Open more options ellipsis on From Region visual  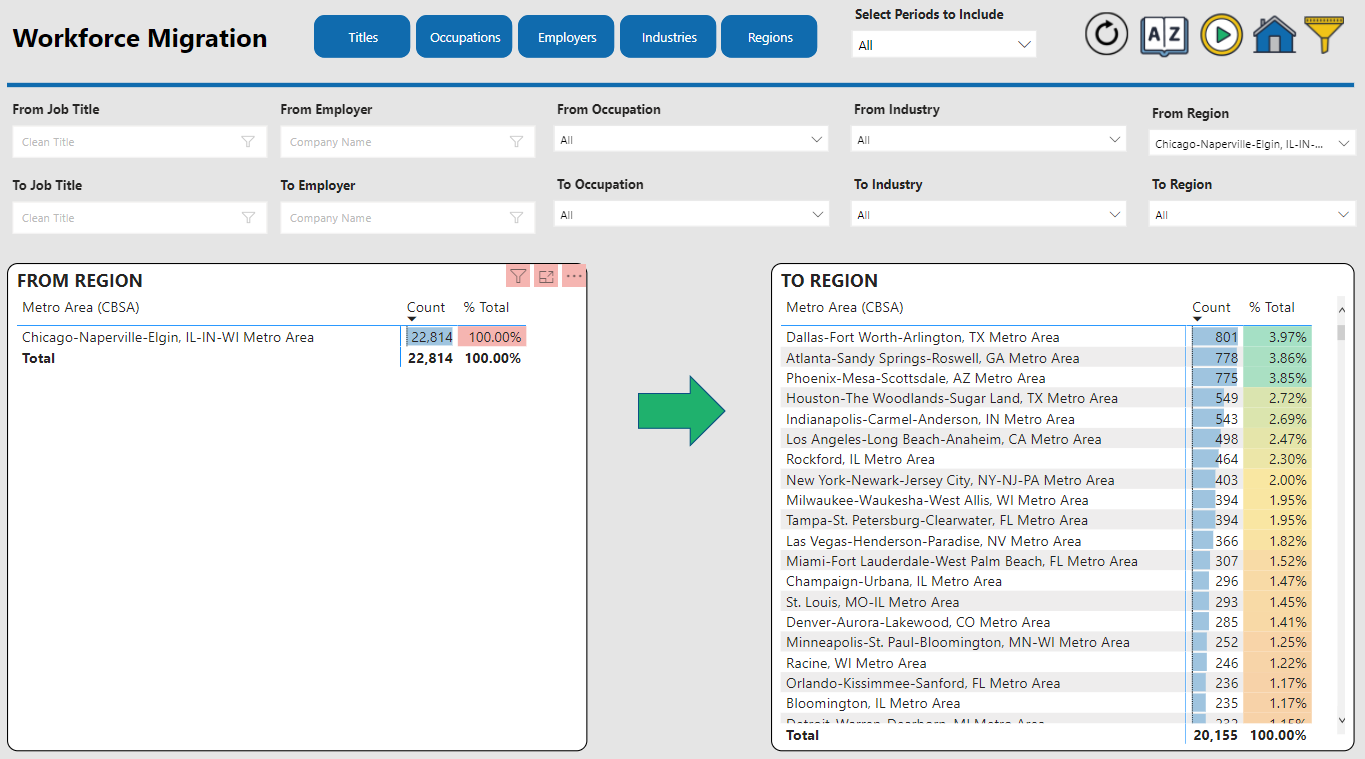574,276
